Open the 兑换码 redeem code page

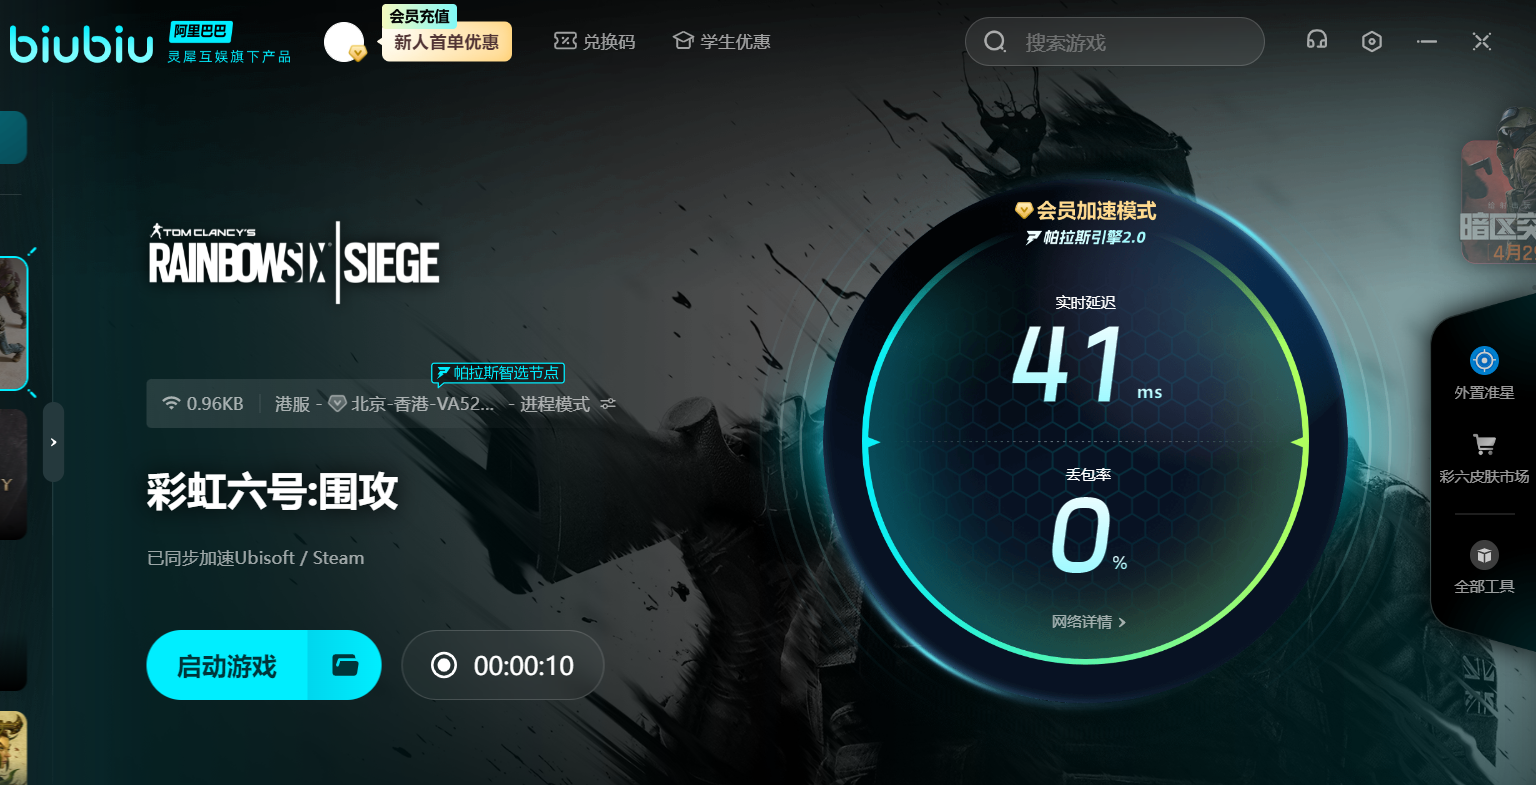[594, 42]
